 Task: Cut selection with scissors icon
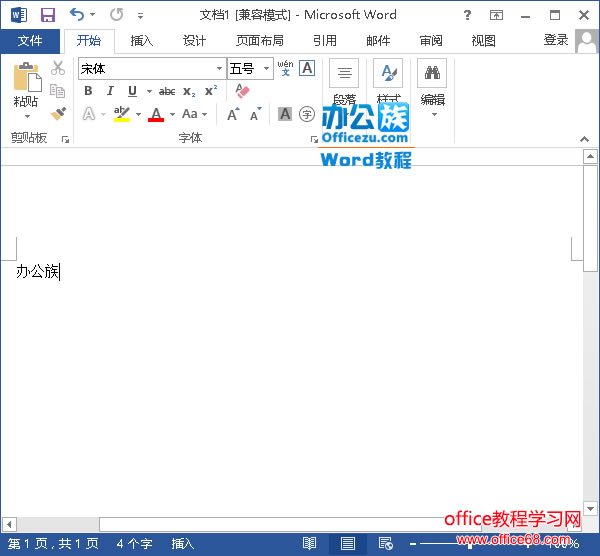tap(58, 68)
